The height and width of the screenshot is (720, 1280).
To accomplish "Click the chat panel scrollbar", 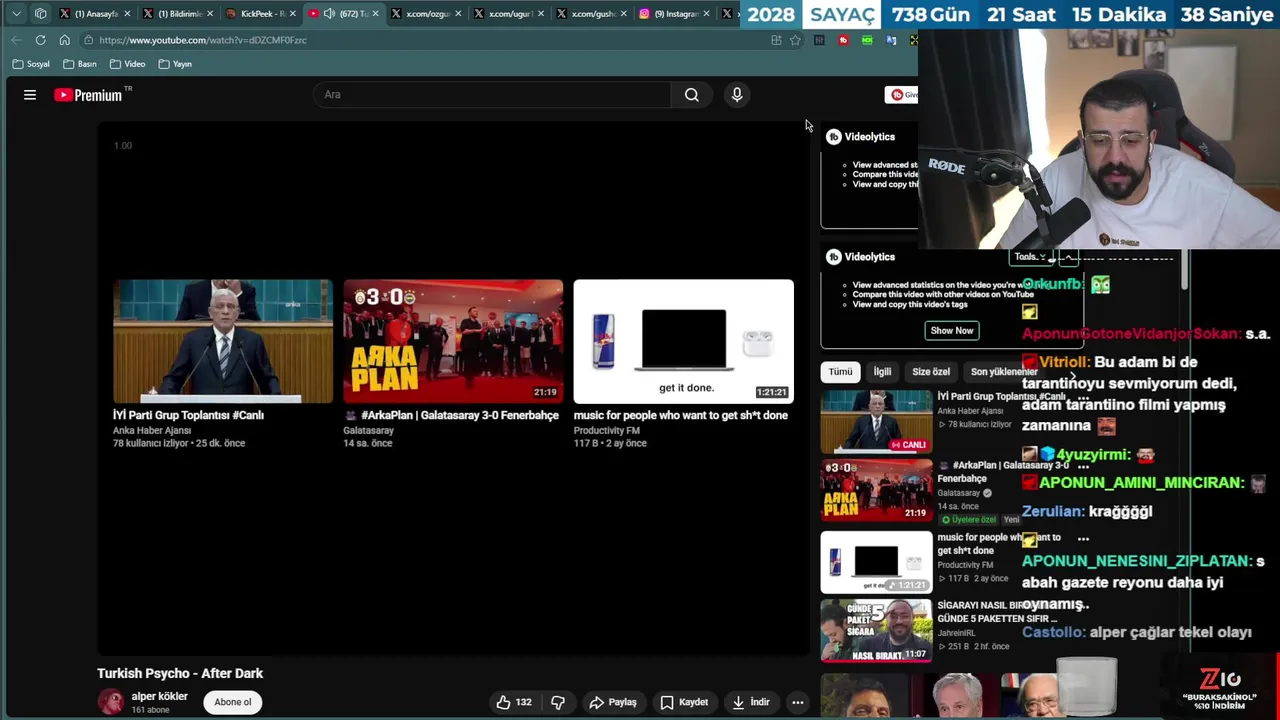I will point(1185,271).
